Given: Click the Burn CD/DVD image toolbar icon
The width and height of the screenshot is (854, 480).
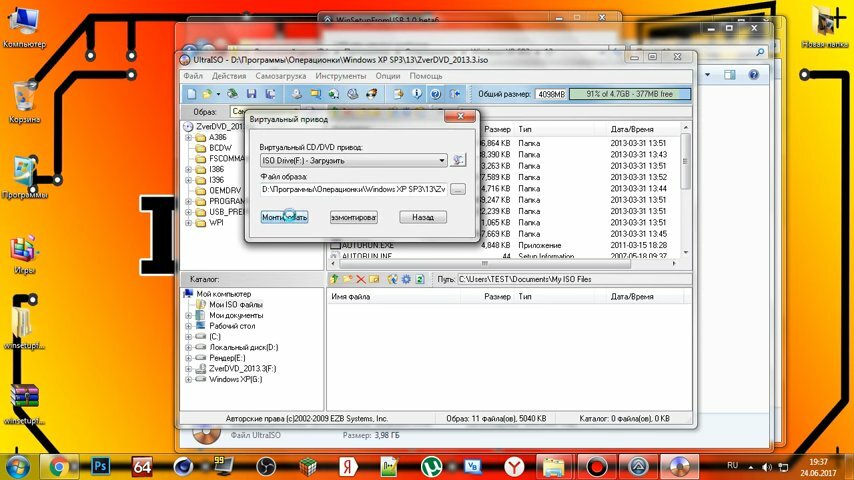Looking at the screenshot, I should coord(371,94).
